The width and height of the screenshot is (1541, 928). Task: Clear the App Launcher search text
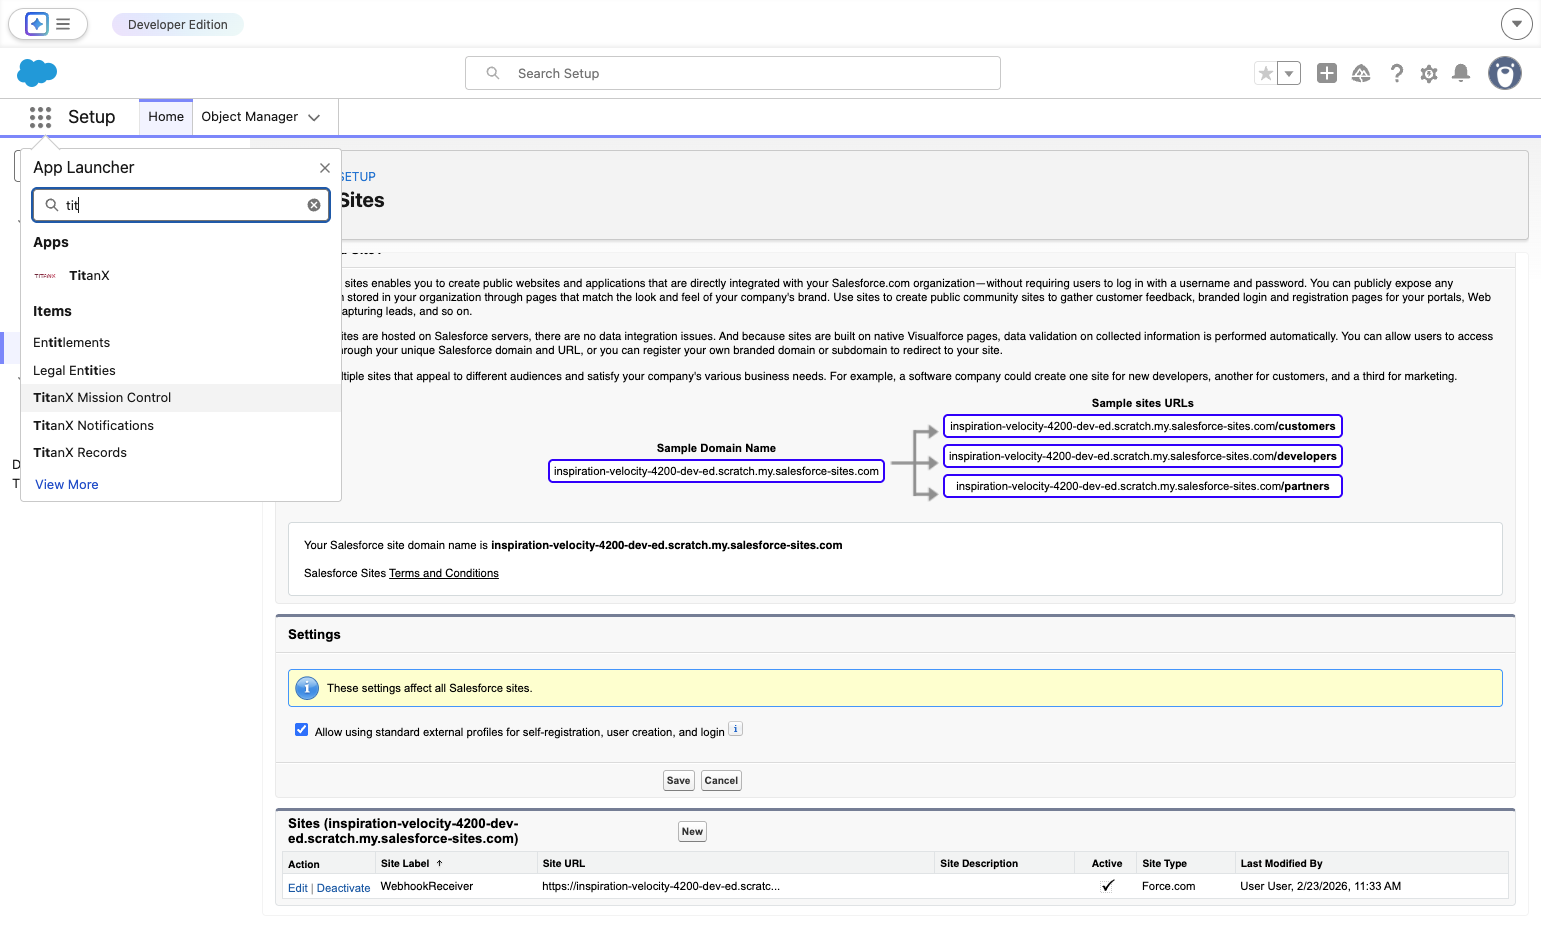coord(314,205)
